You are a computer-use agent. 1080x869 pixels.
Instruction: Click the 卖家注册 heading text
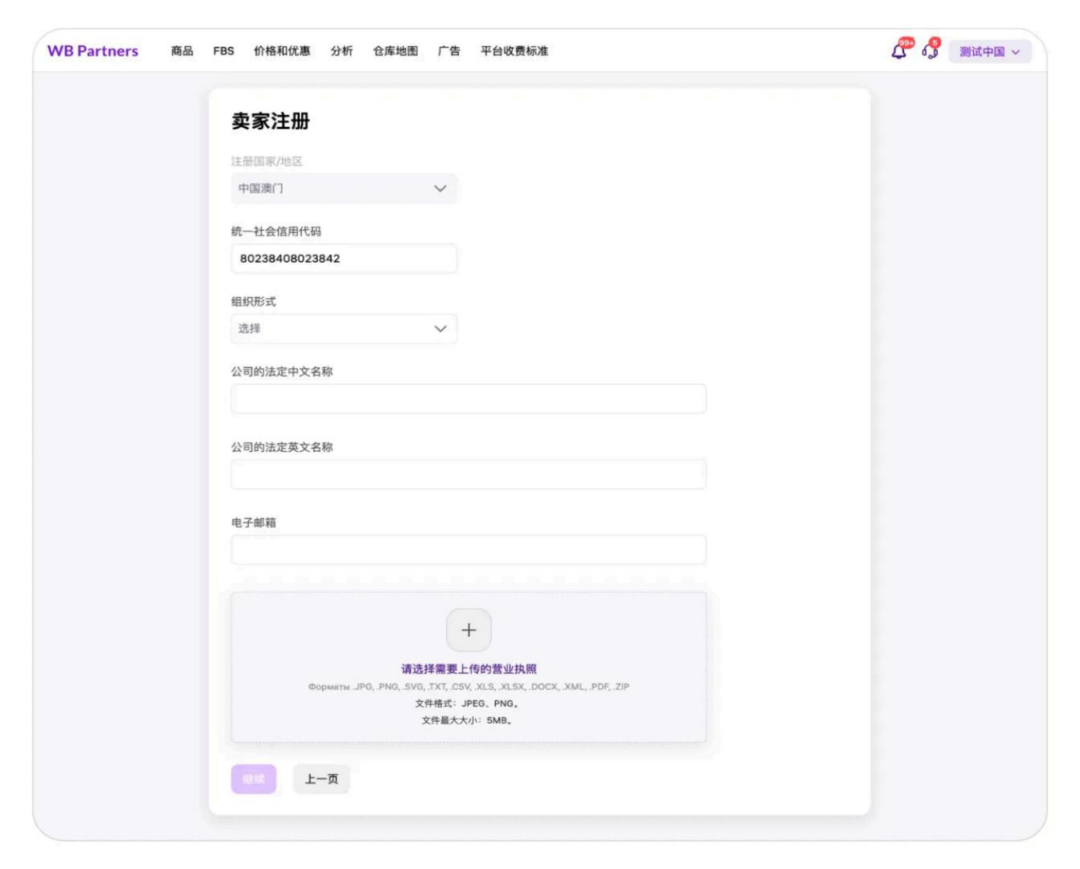pyautogui.click(x=271, y=121)
